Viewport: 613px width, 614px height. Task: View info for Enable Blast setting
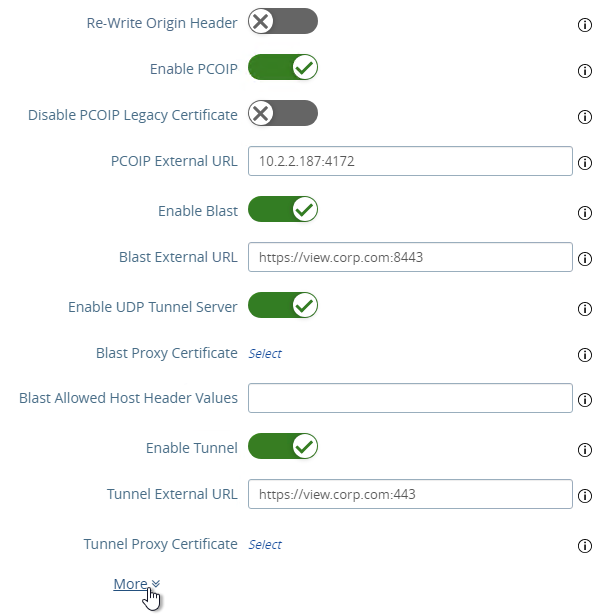click(x=584, y=213)
